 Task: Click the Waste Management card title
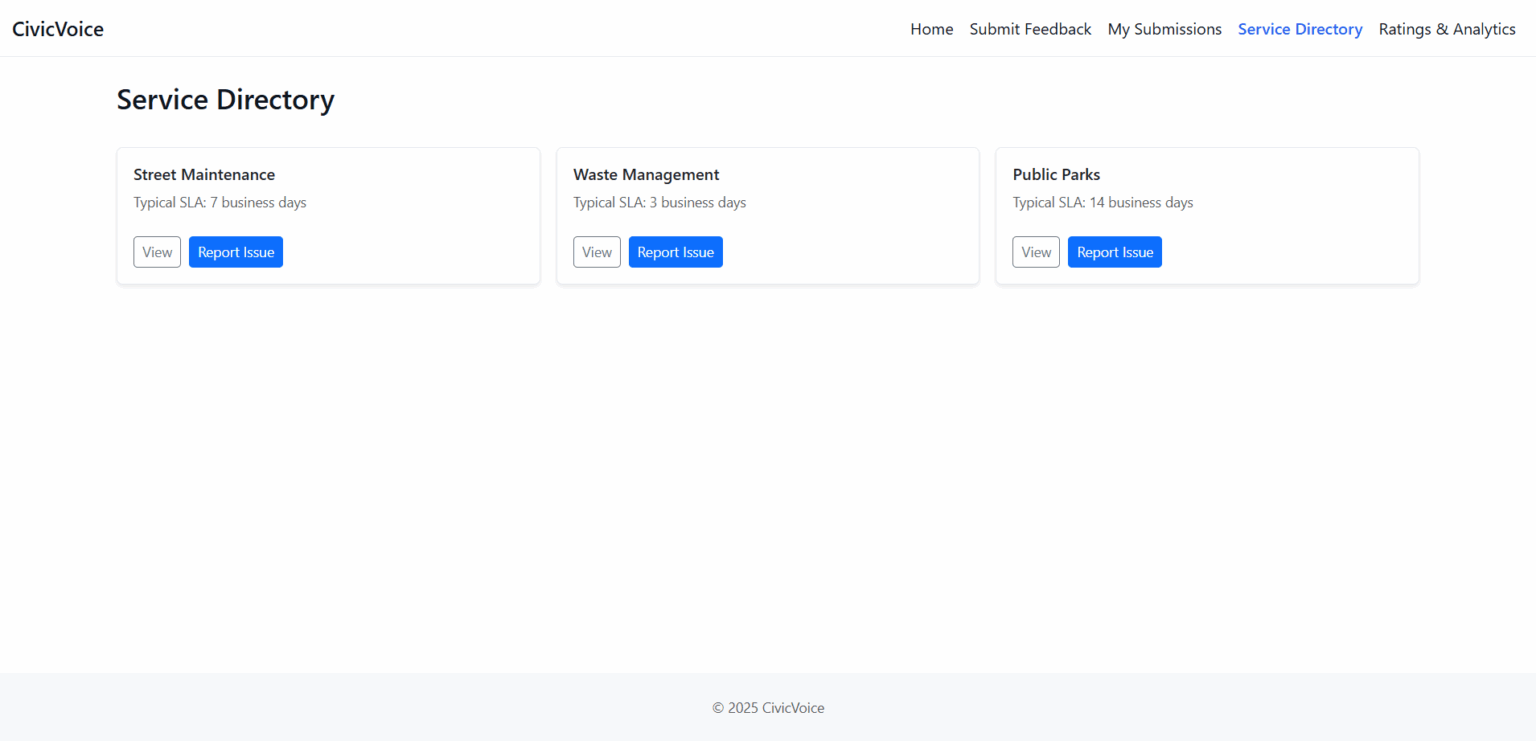(x=646, y=174)
